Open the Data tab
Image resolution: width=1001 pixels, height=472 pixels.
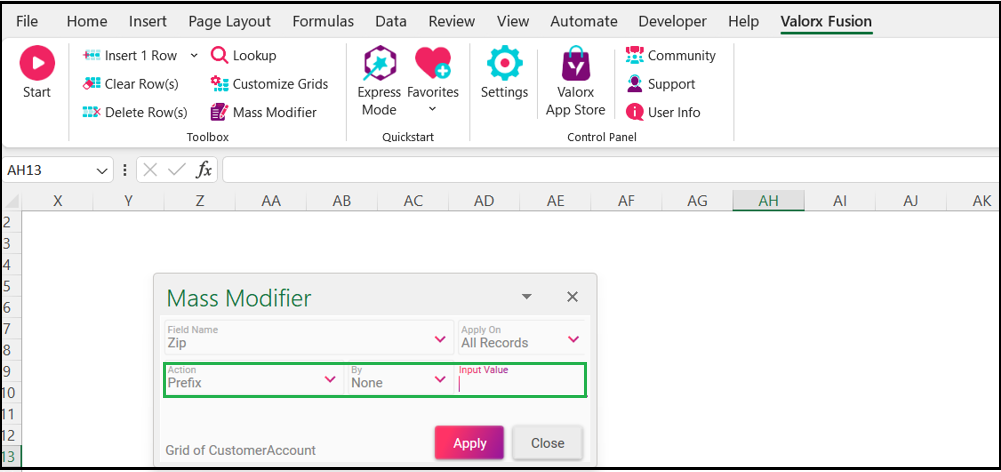pos(391,21)
